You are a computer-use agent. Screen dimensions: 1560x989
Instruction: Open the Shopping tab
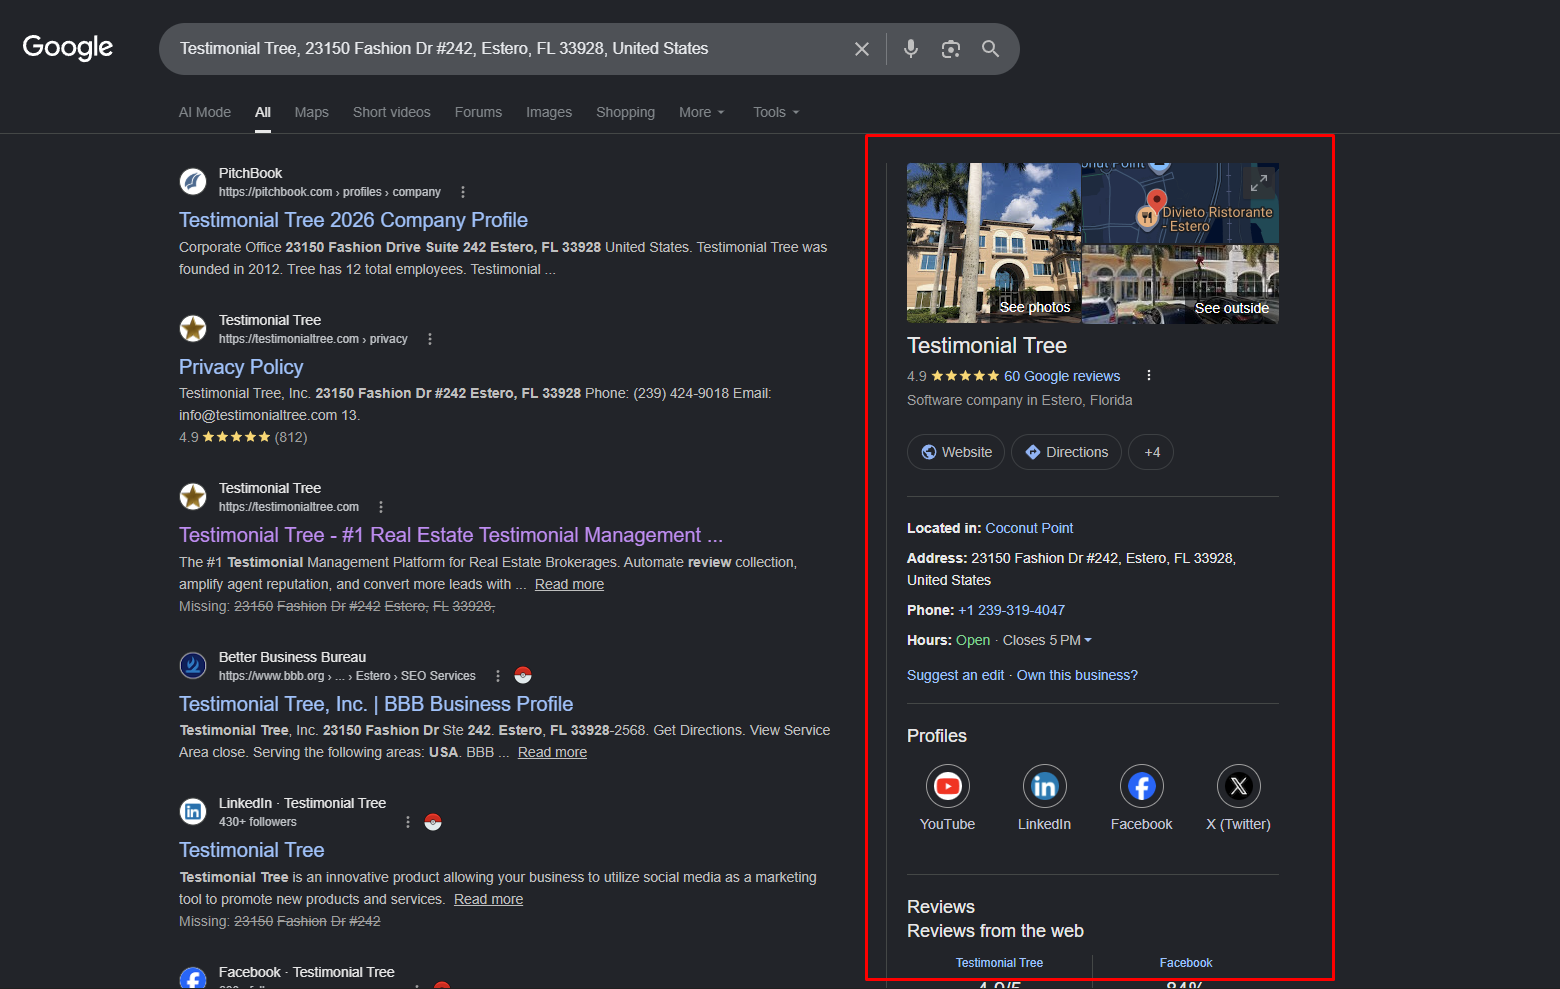click(x=626, y=112)
